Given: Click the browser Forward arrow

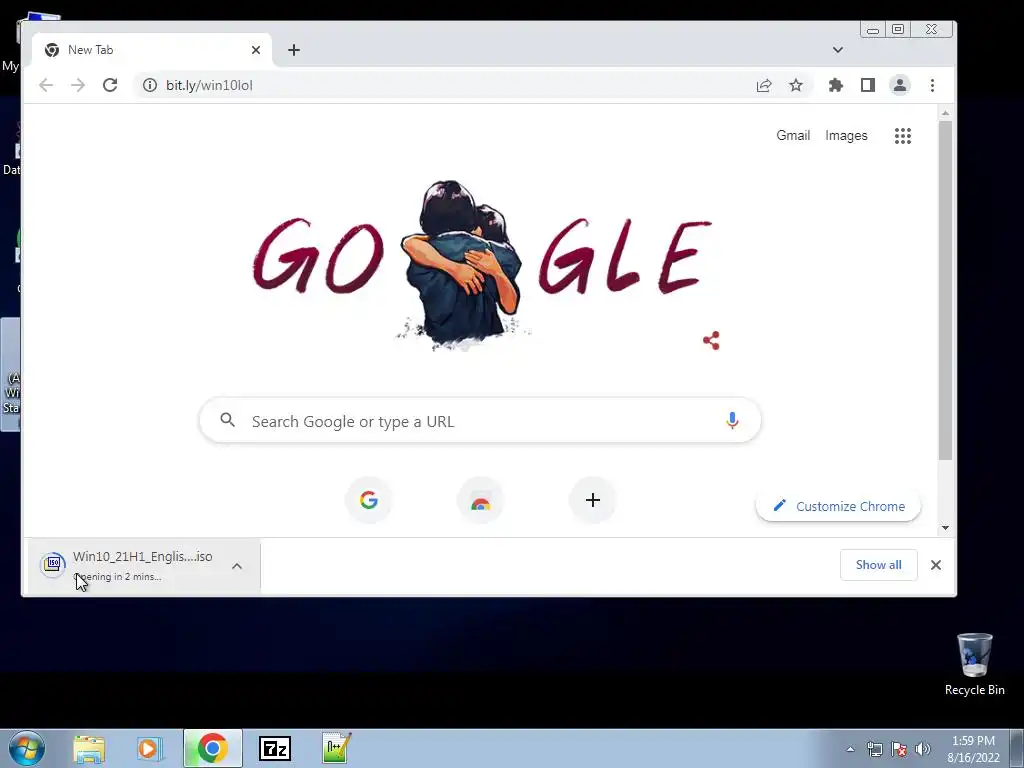Looking at the screenshot, I should pyautogui.click(x=78, y=85).
